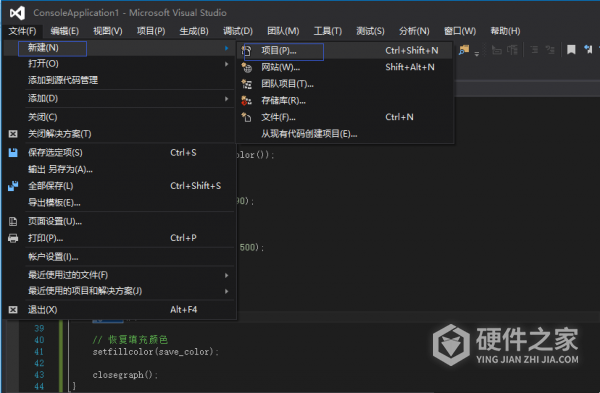The width and height of the screenshot is (600, 393).
Task: Open the 项目(P) menu in menu bar
Action: [151, 31]
